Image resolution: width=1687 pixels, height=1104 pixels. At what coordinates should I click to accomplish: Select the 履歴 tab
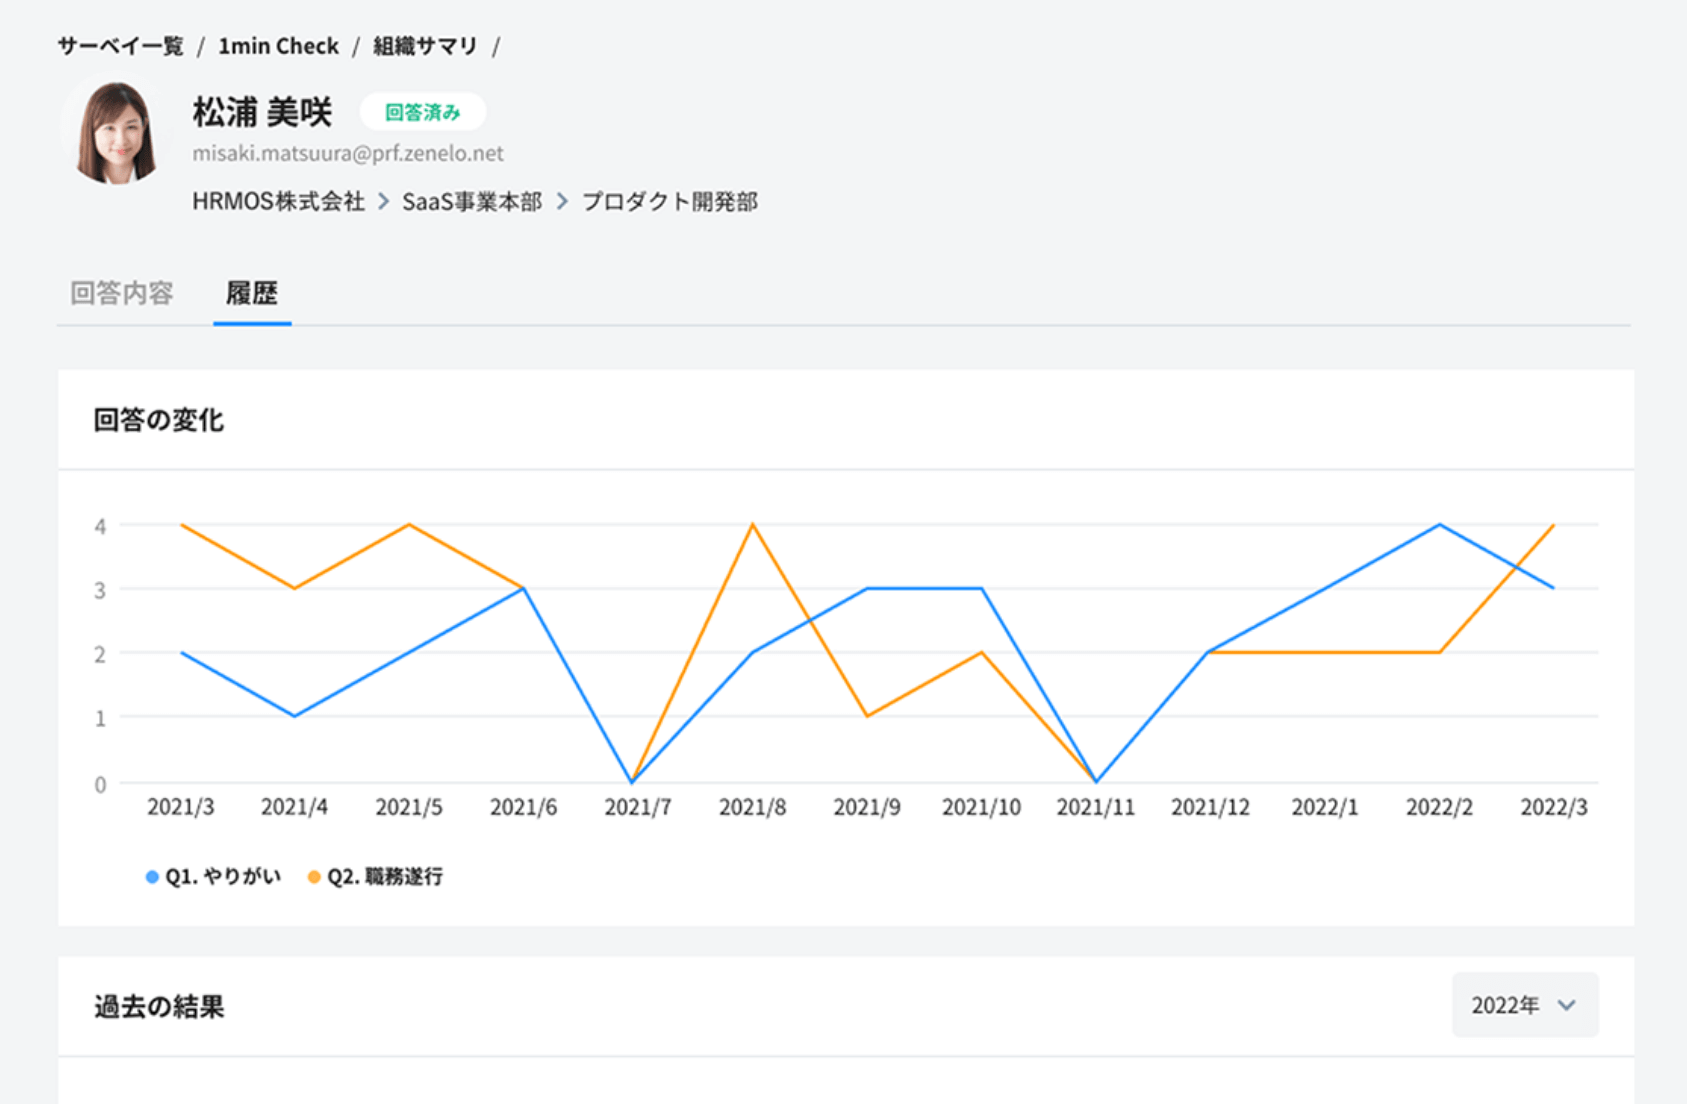coord(252,293)
